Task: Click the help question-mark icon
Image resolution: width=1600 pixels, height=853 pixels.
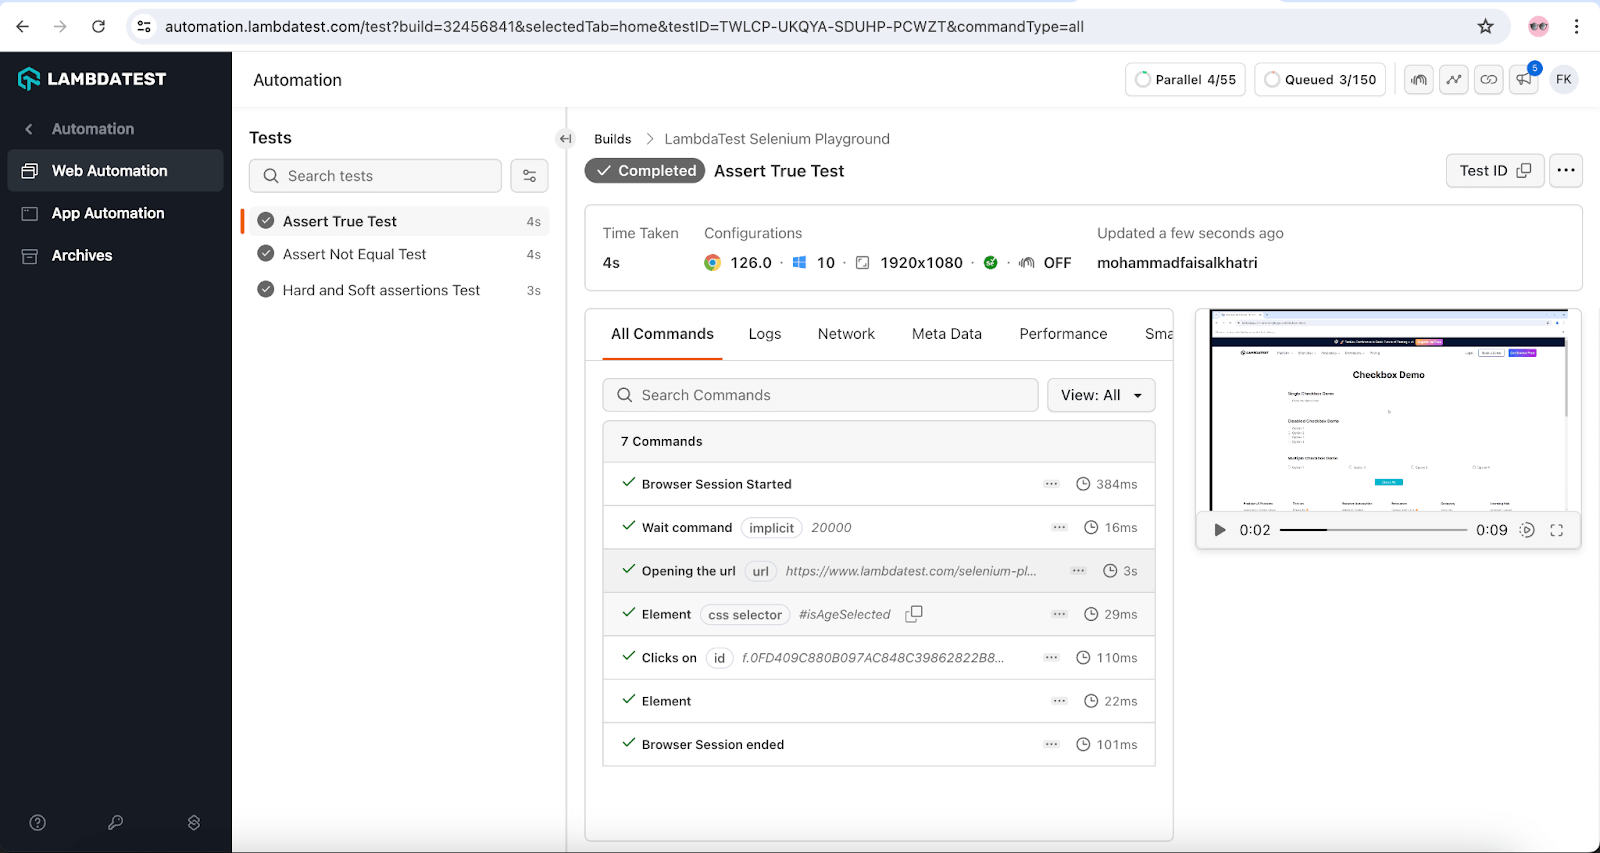Action: [38, 822]
